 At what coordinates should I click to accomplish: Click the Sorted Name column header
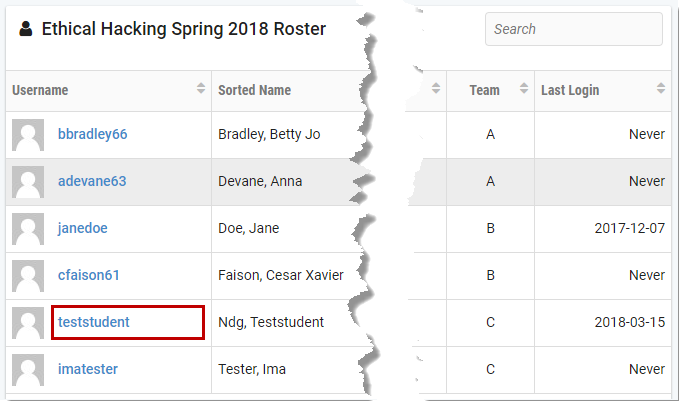255,90
